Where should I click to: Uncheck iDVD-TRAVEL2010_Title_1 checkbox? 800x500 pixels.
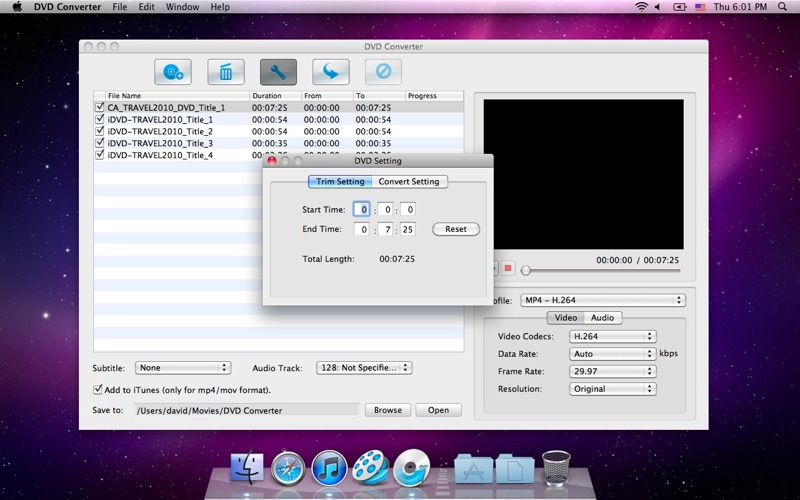[x=99, y=119]
